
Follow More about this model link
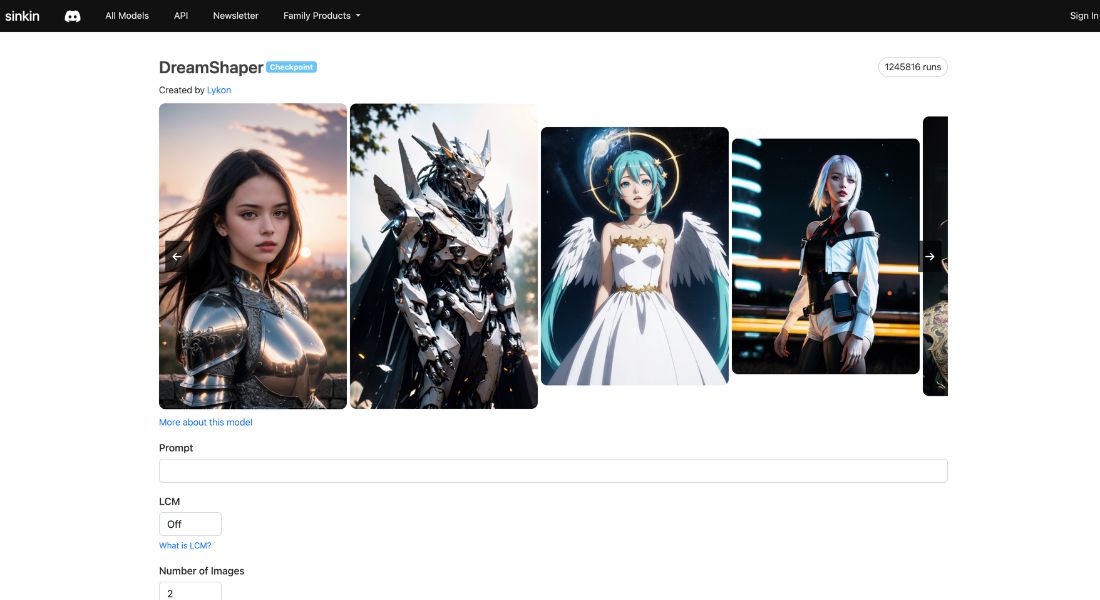click(x=206, y=422)
